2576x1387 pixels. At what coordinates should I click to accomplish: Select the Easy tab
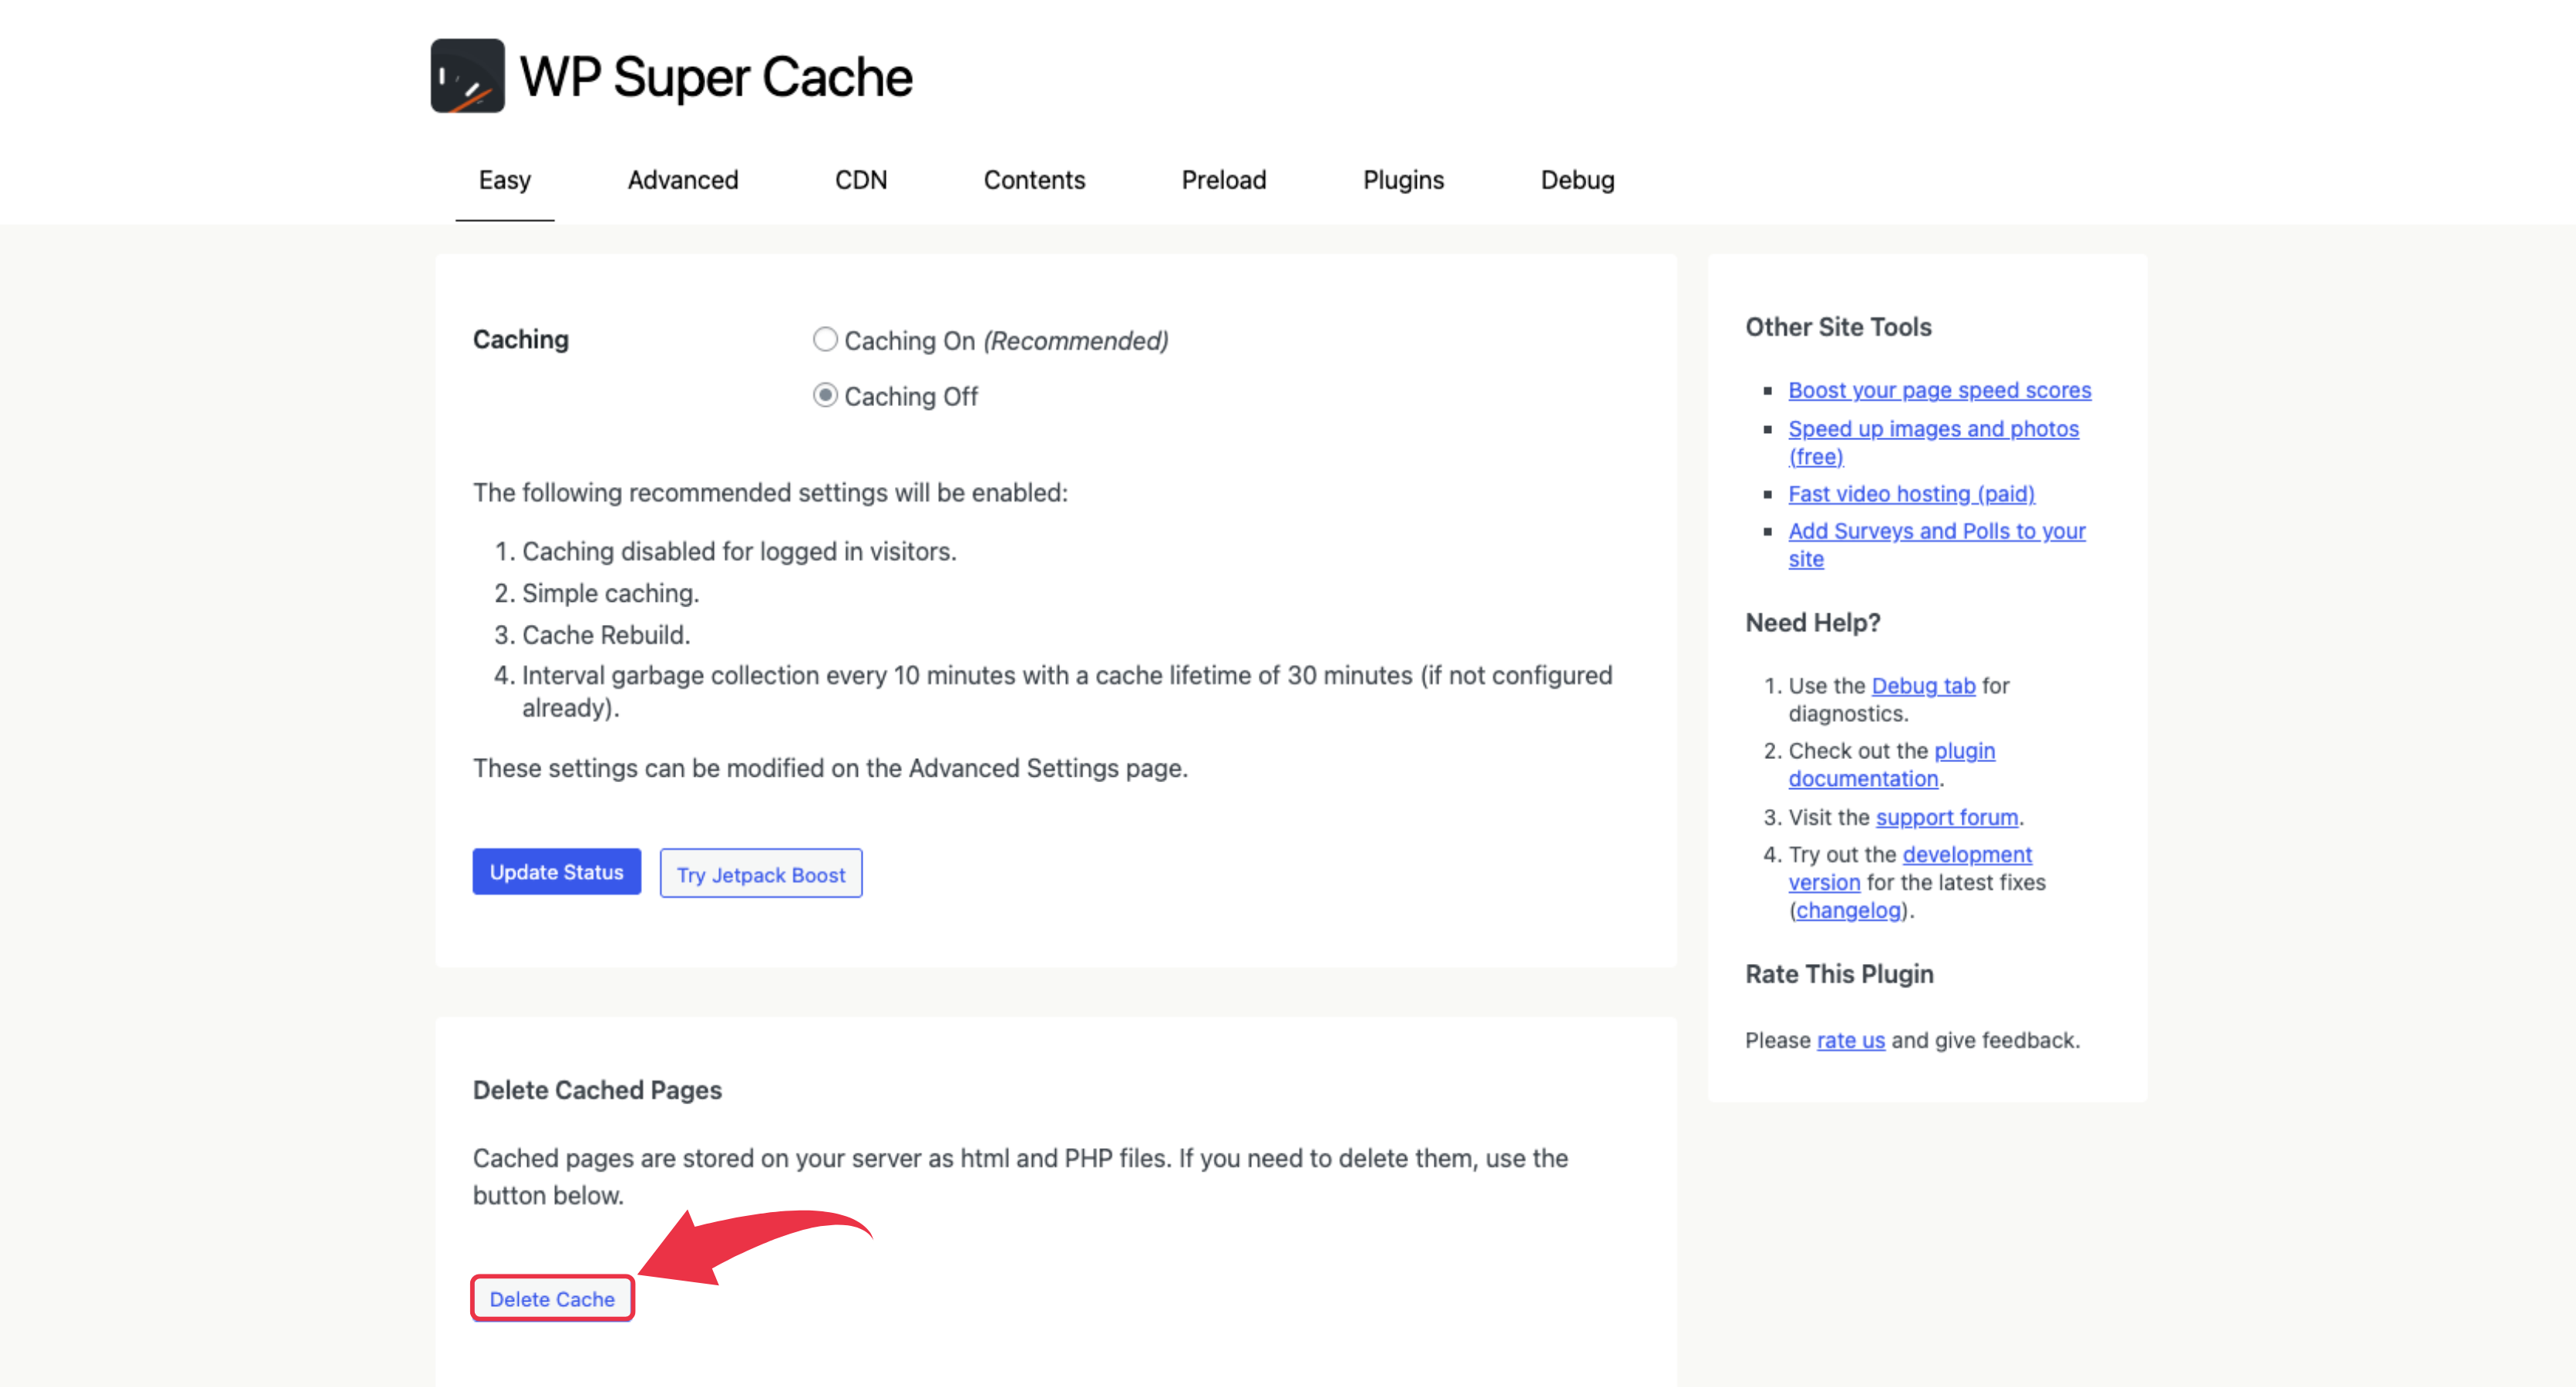[x=504, y=180]
